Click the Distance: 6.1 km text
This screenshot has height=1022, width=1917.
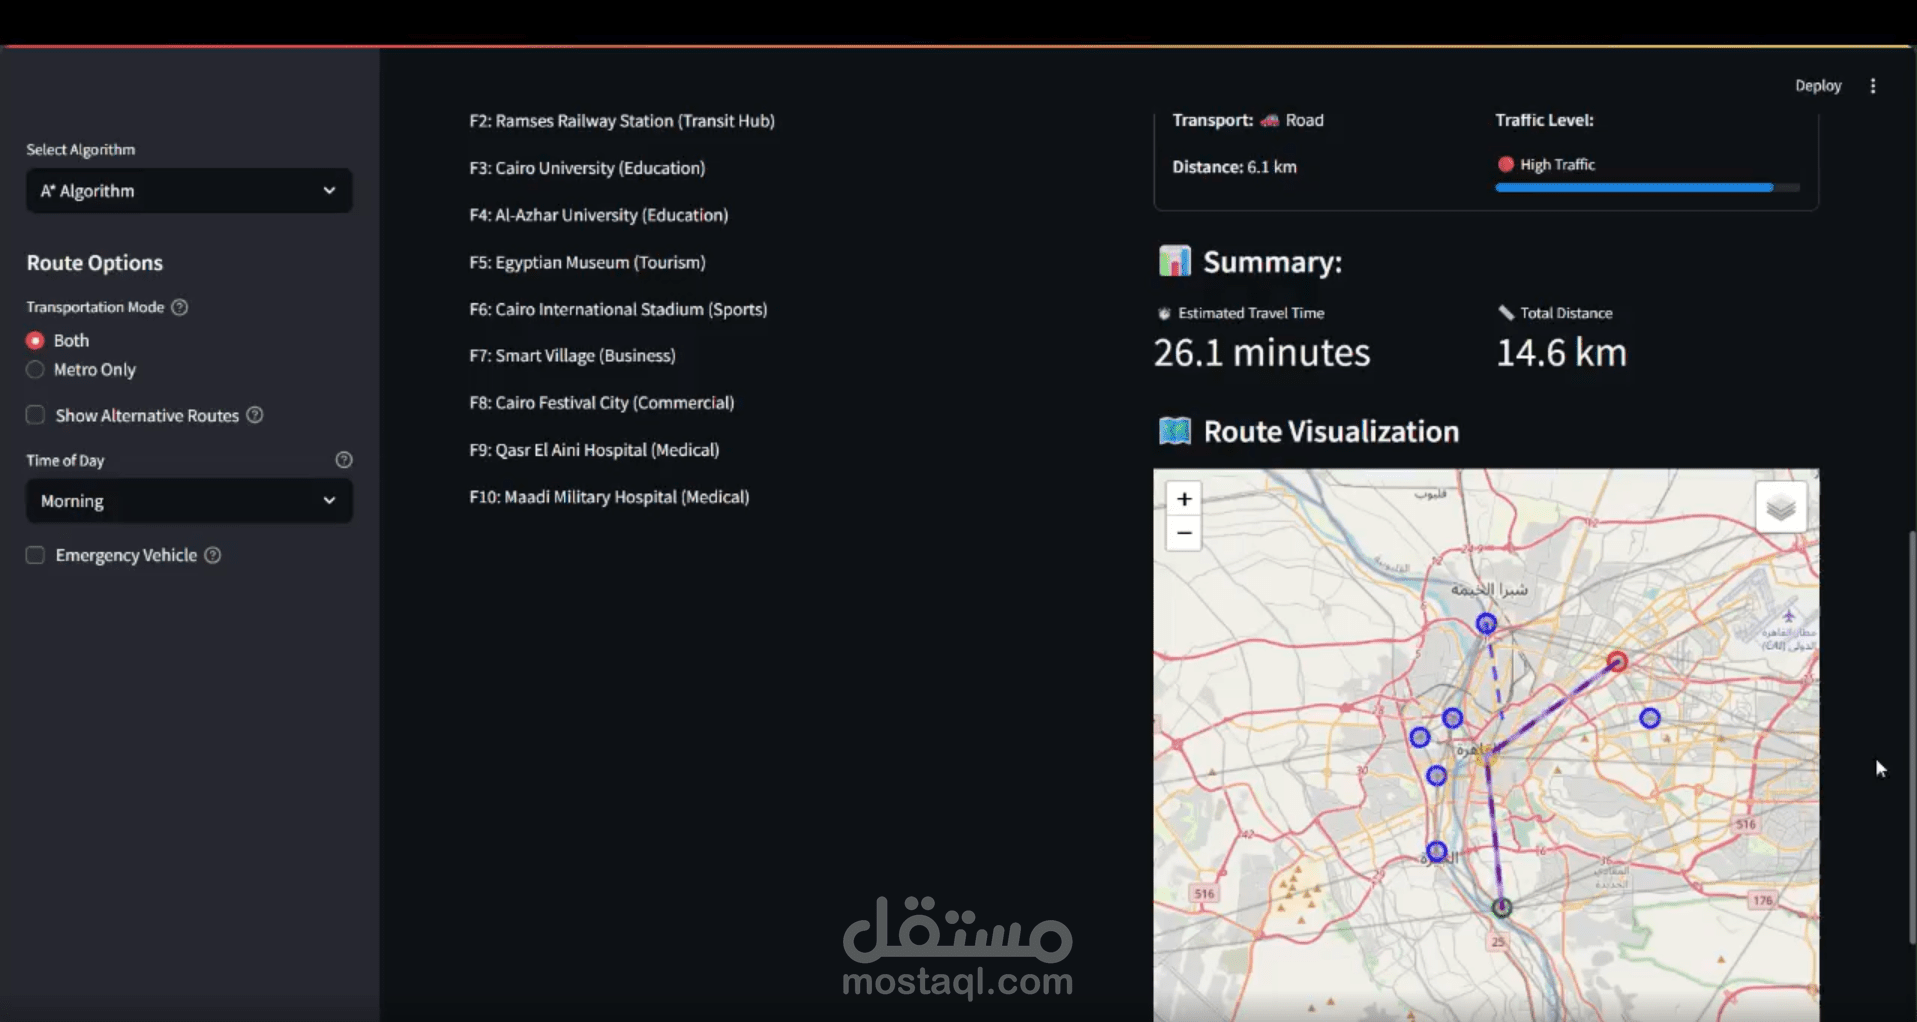[1234, 167]
